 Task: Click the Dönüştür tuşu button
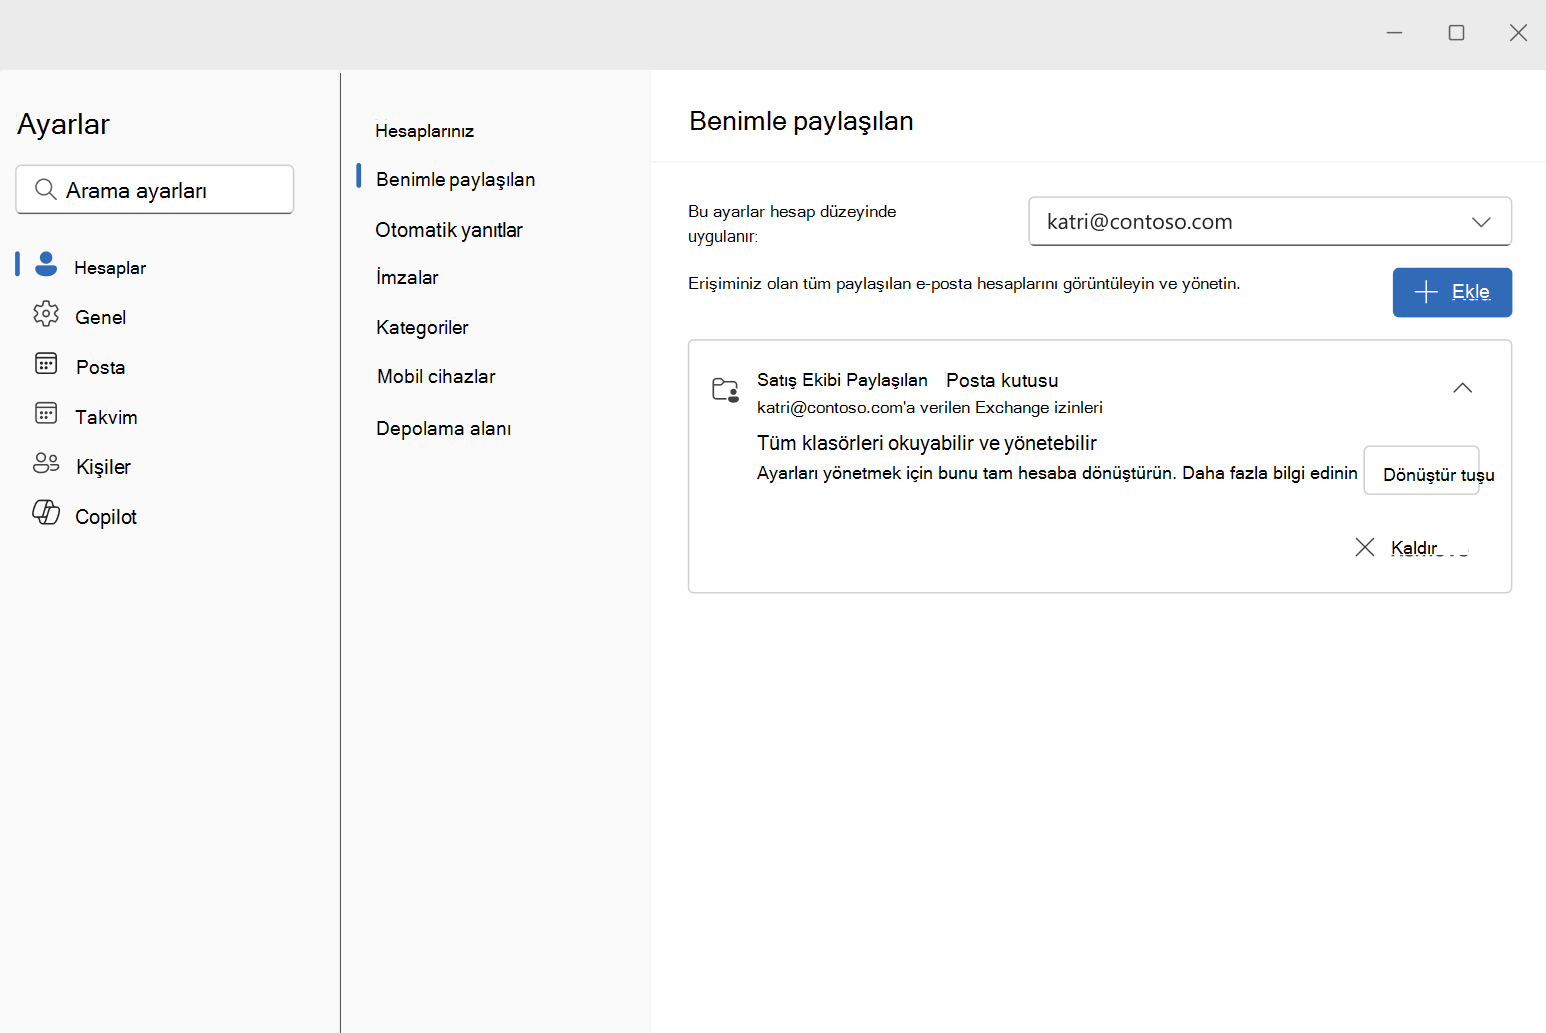1422,471
